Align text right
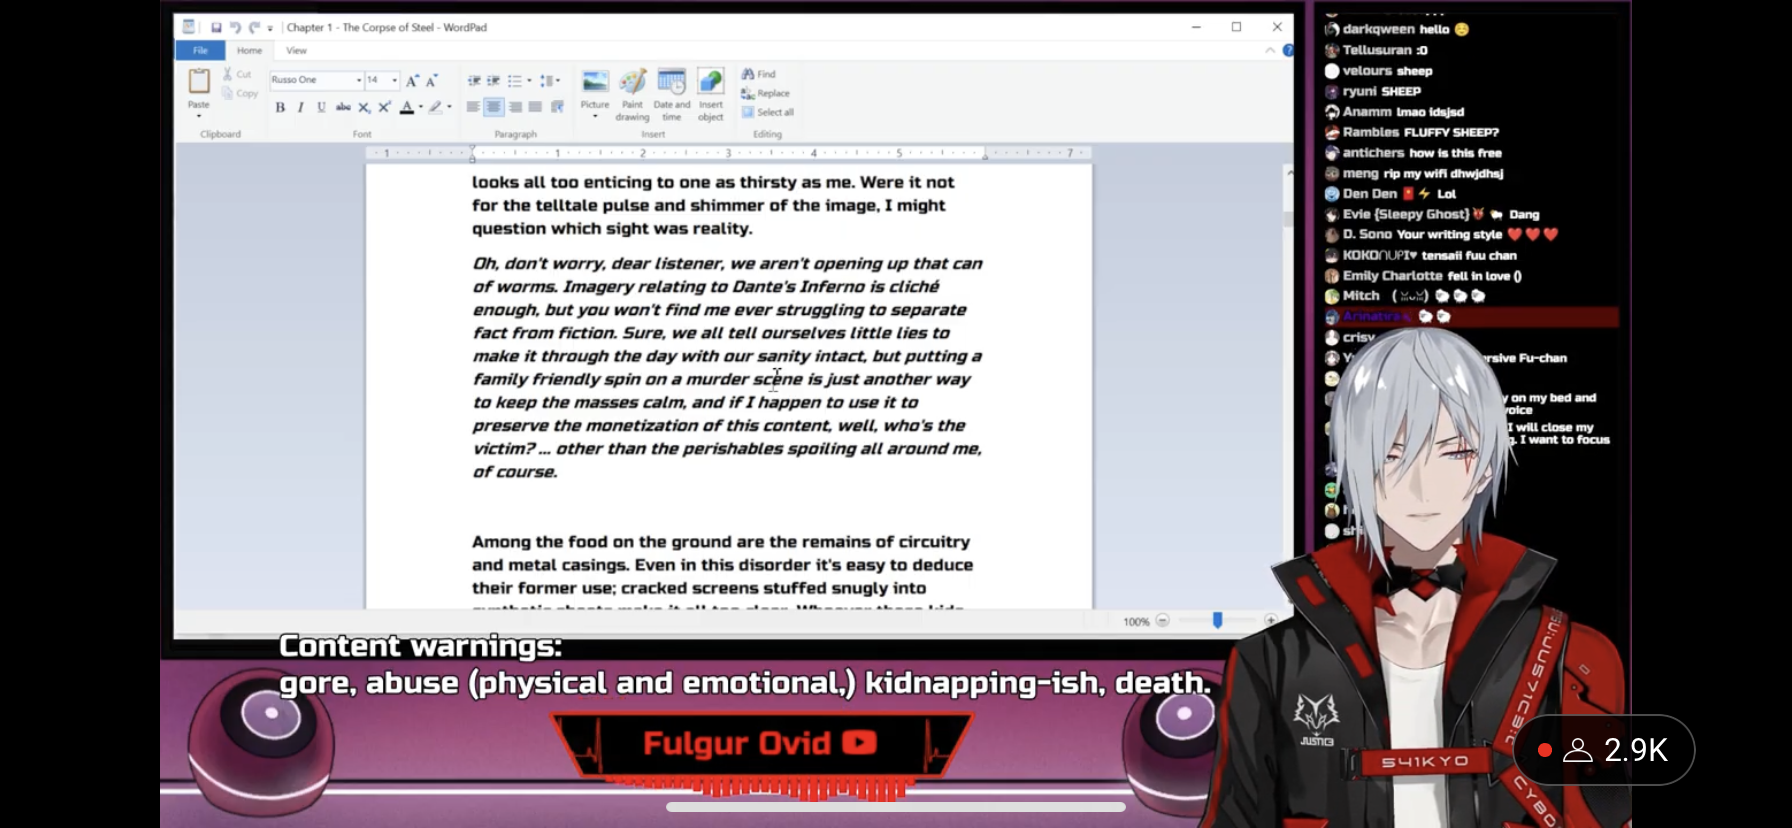Image resolution: width=1792 pixels, height=828 pixels. (x=515, y=107)
